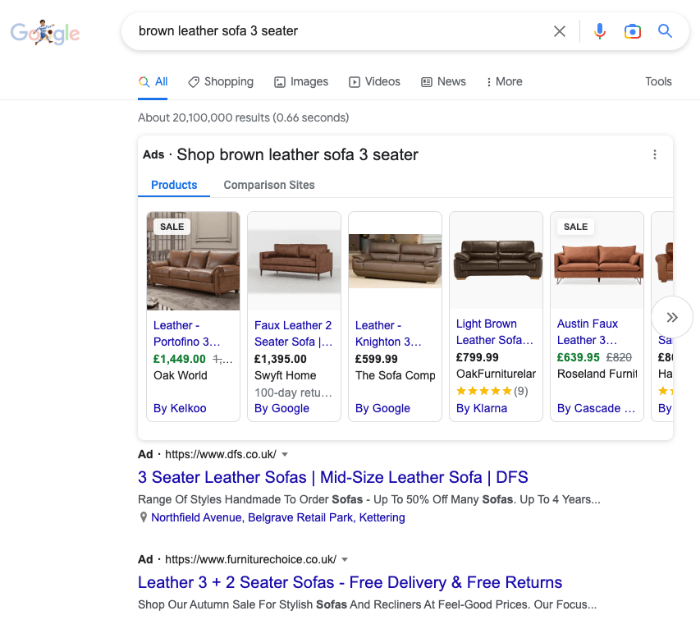Open the Leather - Knighton 3... product link
The width and height of the screenshot is (700, 625).
coord(388,333)
